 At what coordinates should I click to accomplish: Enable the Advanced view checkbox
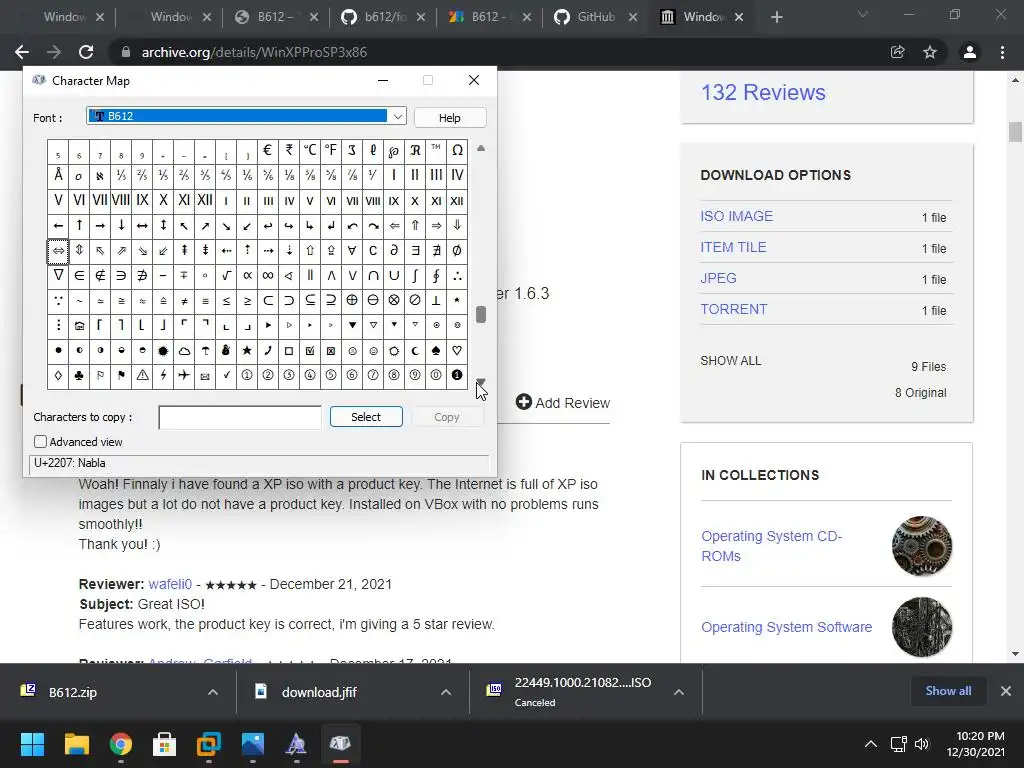[40, 441]
